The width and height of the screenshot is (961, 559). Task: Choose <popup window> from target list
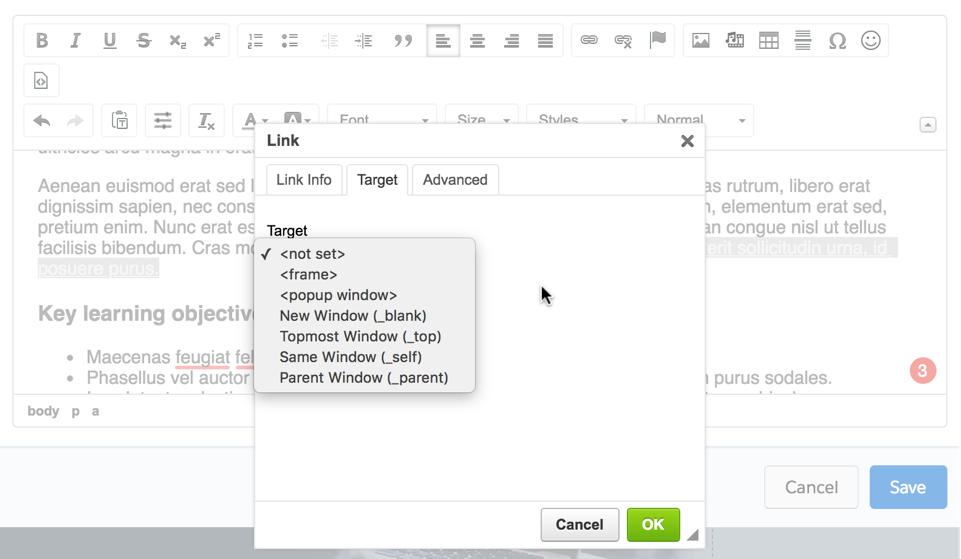coord(338,295)
